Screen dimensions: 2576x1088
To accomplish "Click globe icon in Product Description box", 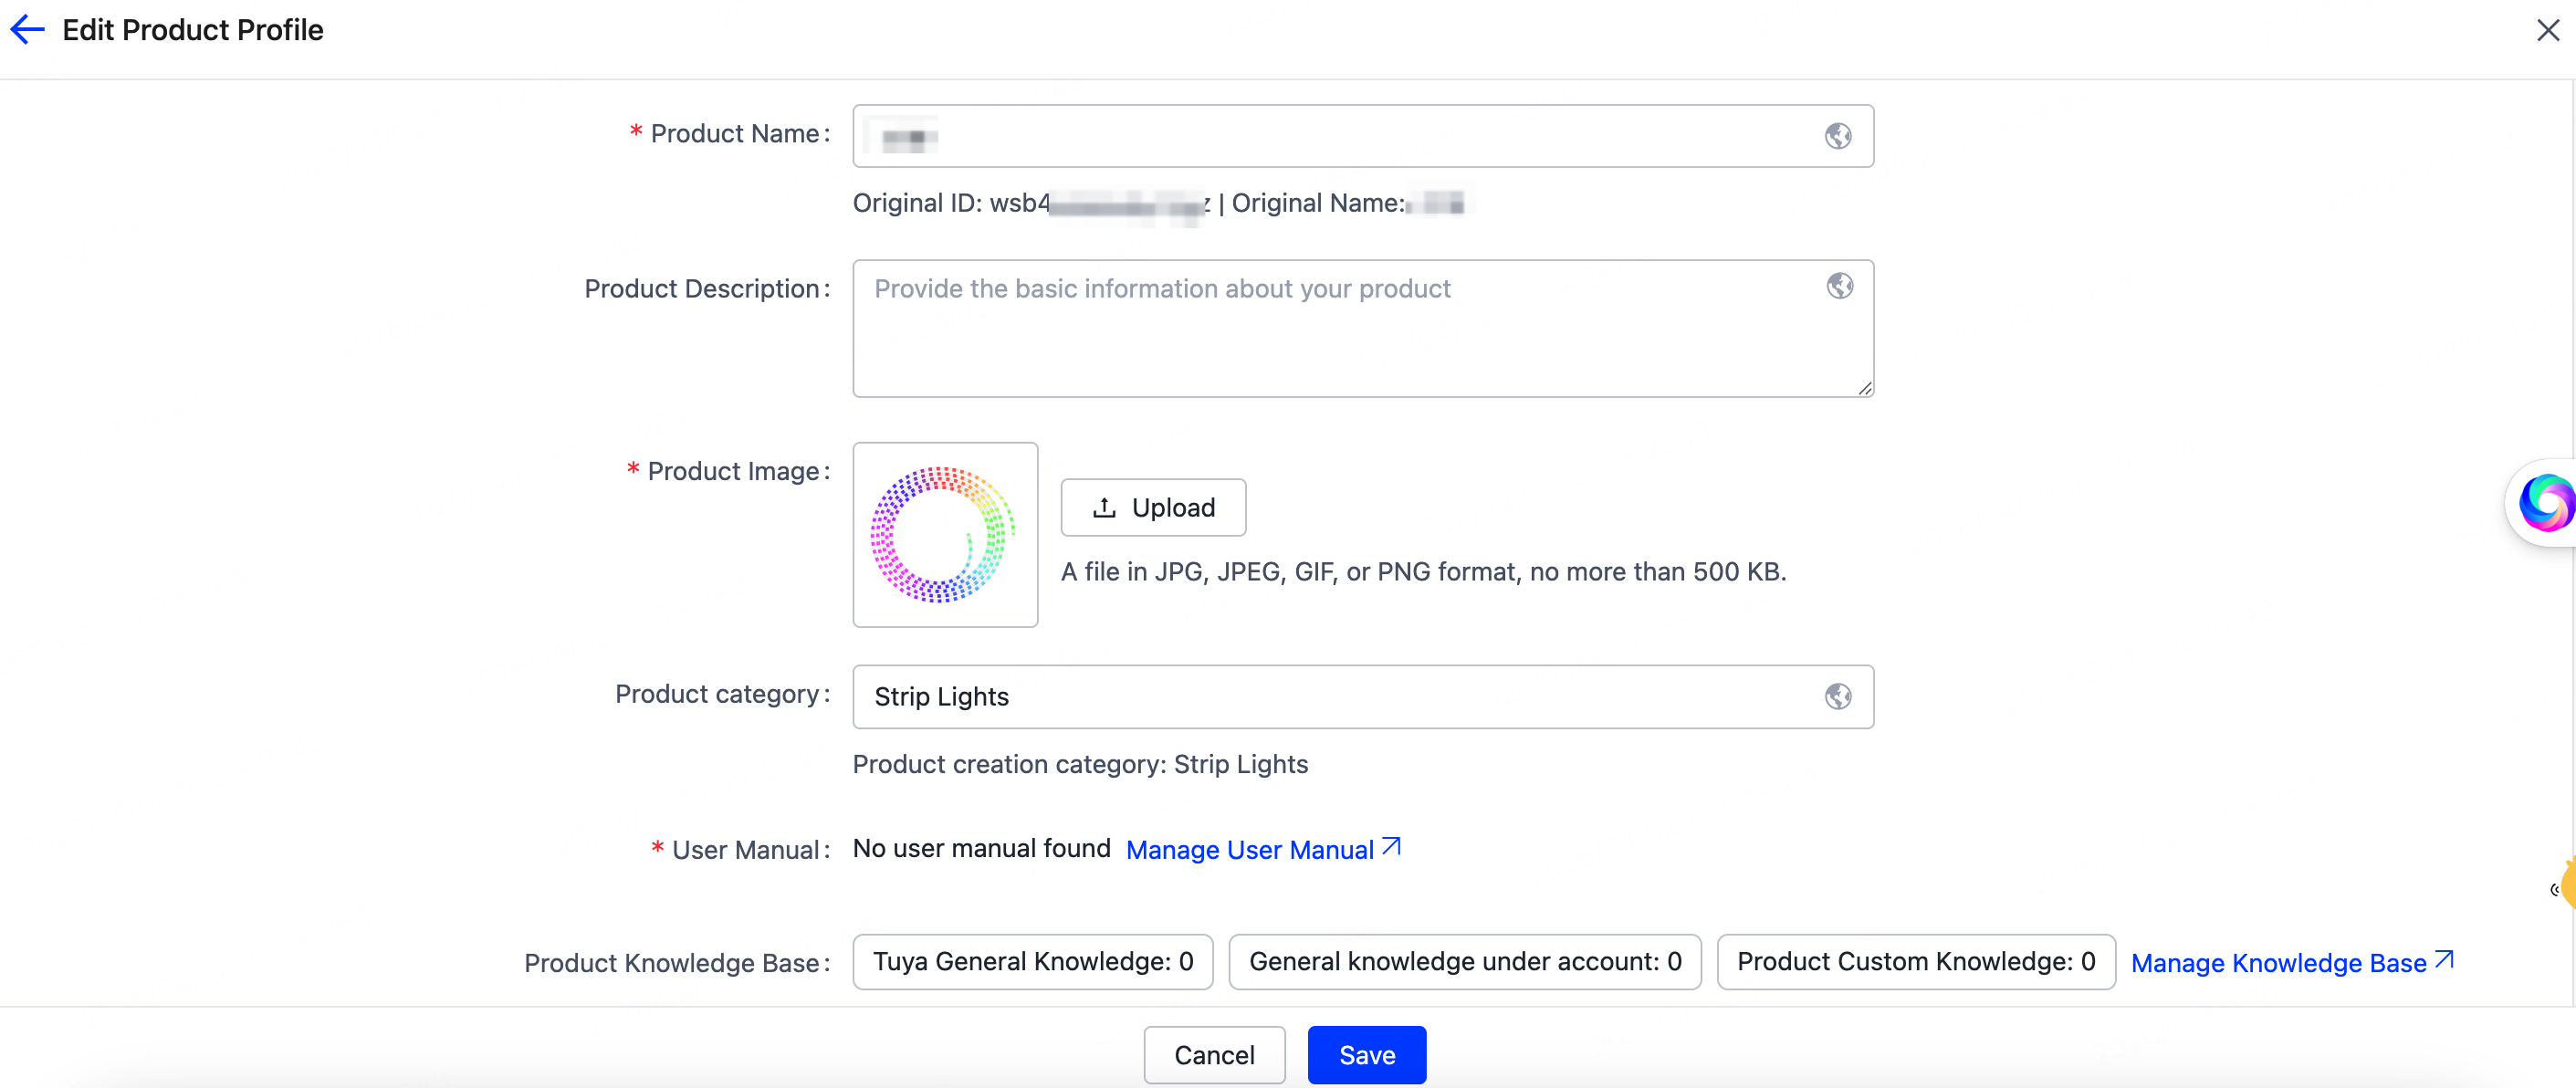I will pyautogui.click(x=1839, y=286).
